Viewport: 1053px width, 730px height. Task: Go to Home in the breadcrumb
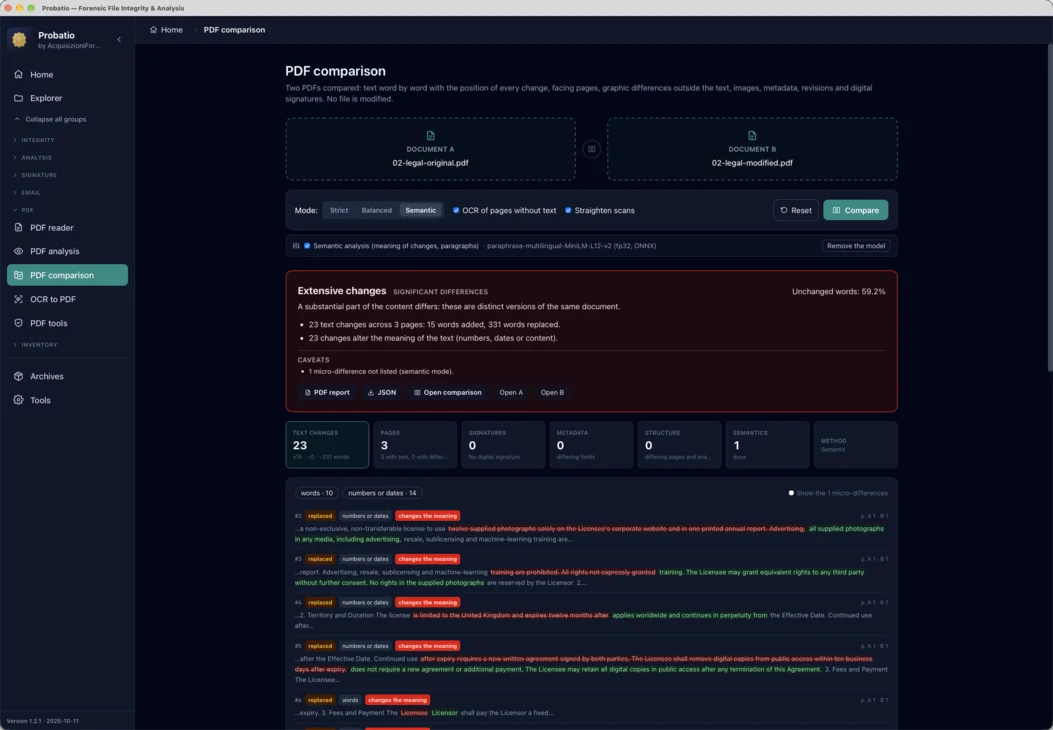pos(166,30)
